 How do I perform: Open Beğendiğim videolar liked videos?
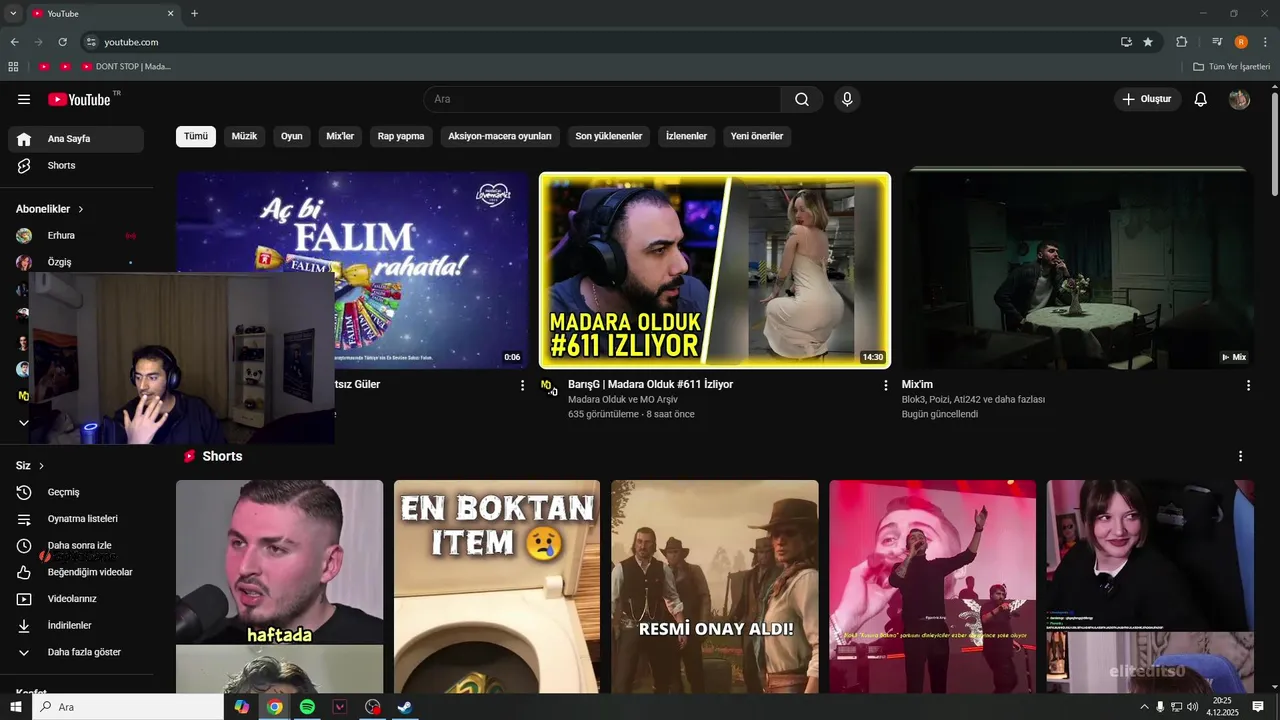pos(76,572)
